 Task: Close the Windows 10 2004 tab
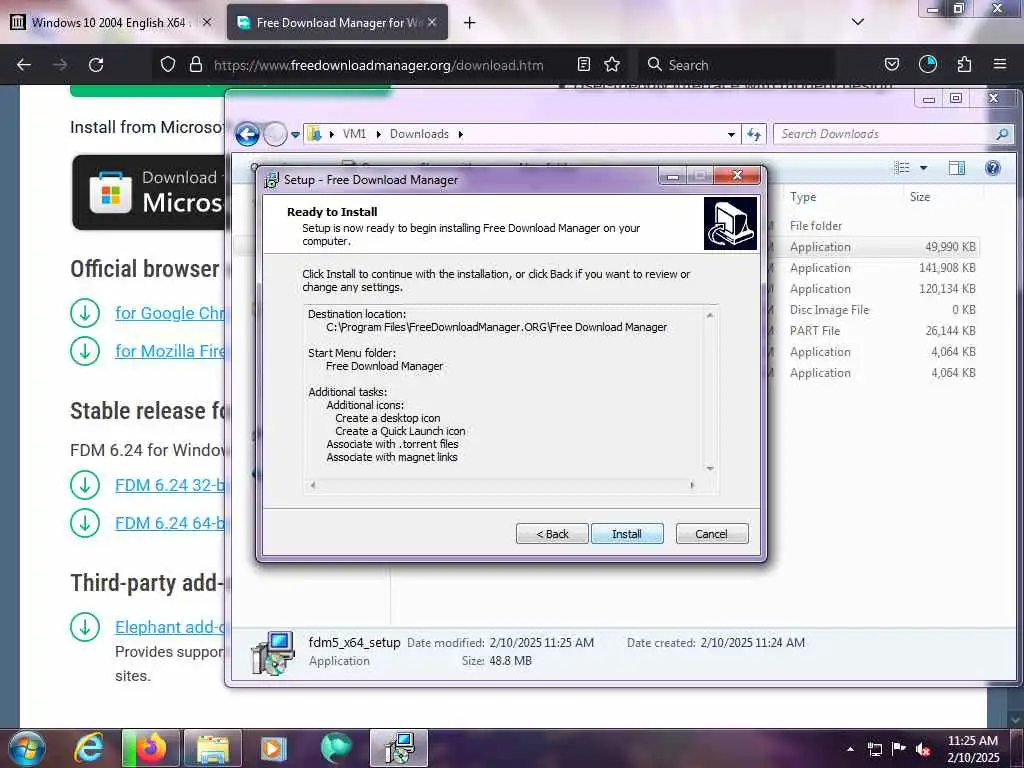207,22
